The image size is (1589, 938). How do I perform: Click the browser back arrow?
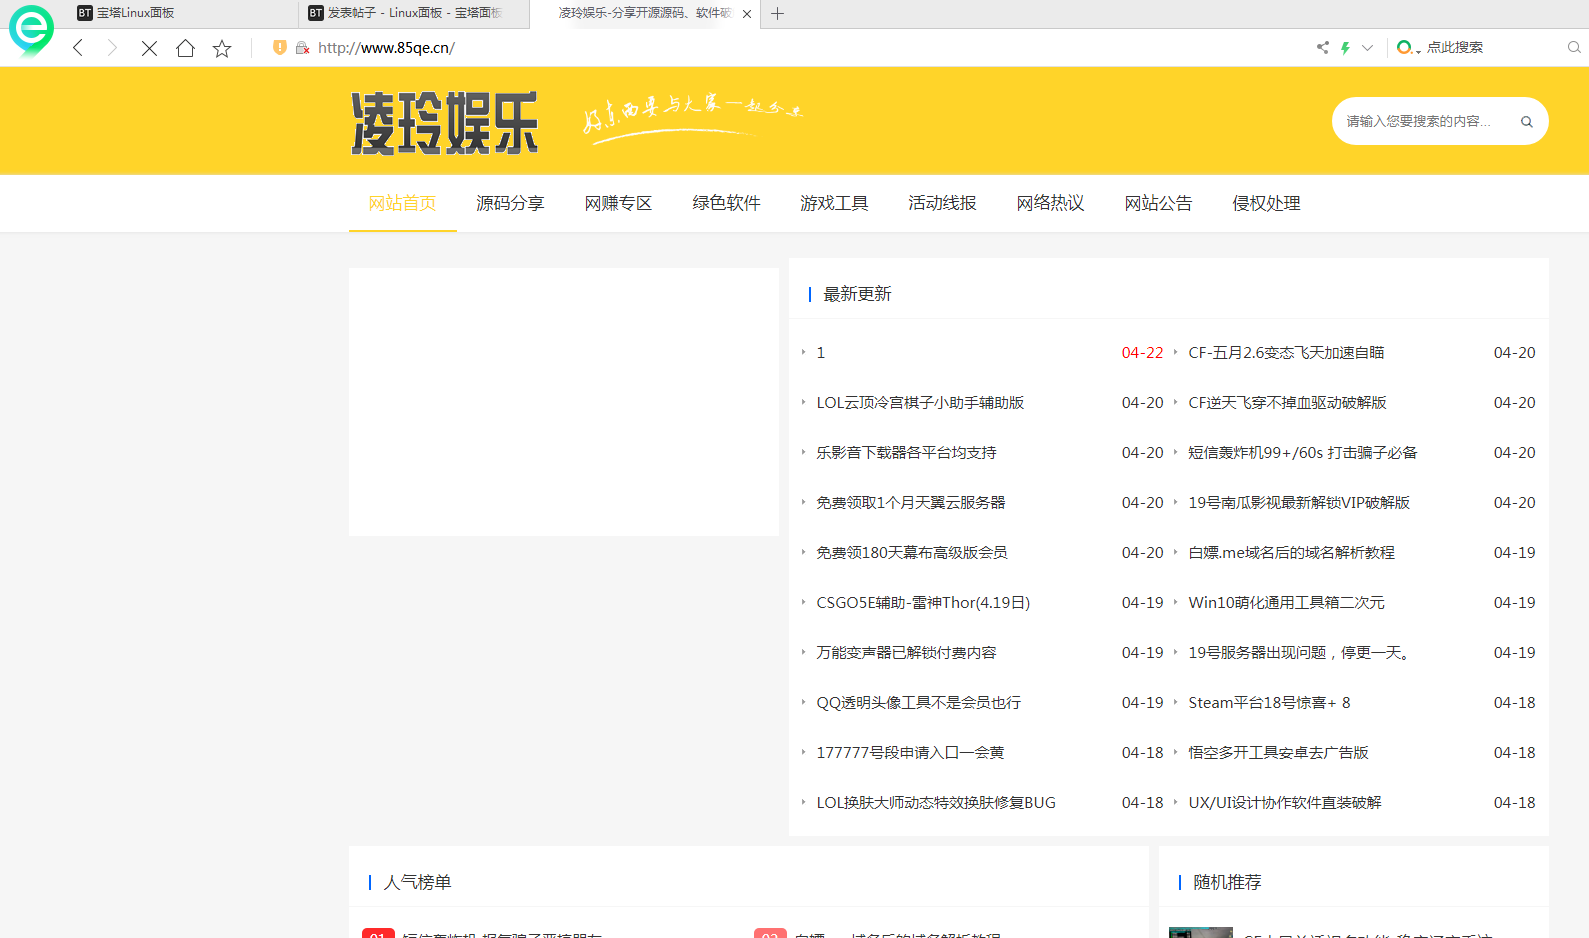tap(78, 48)
